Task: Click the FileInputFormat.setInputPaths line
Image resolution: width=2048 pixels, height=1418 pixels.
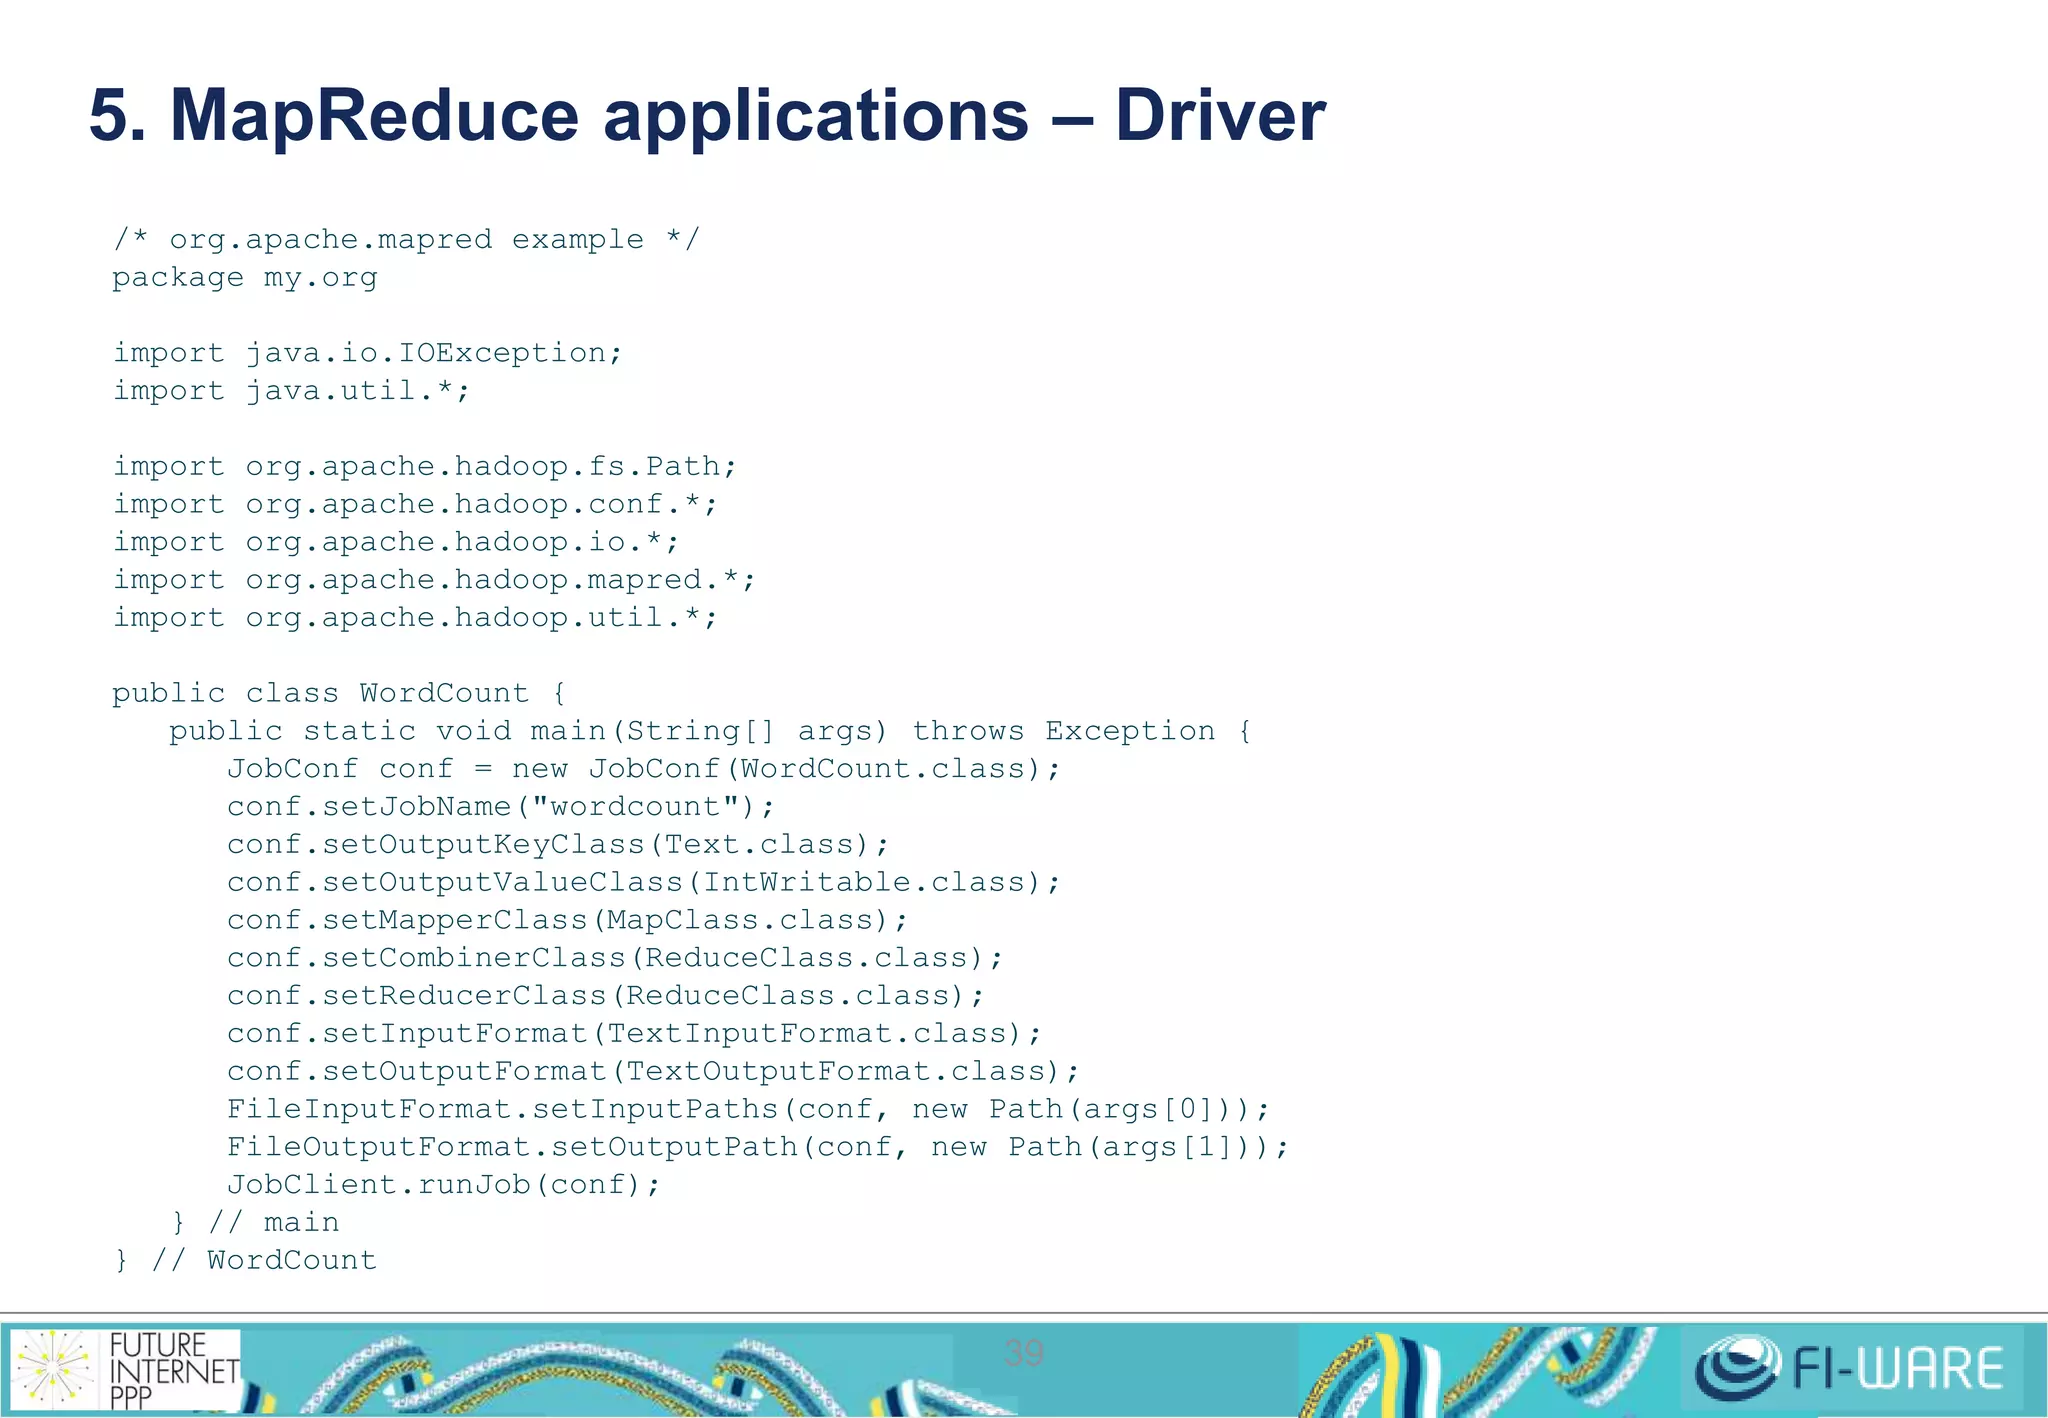Action: coord(748,1111)
